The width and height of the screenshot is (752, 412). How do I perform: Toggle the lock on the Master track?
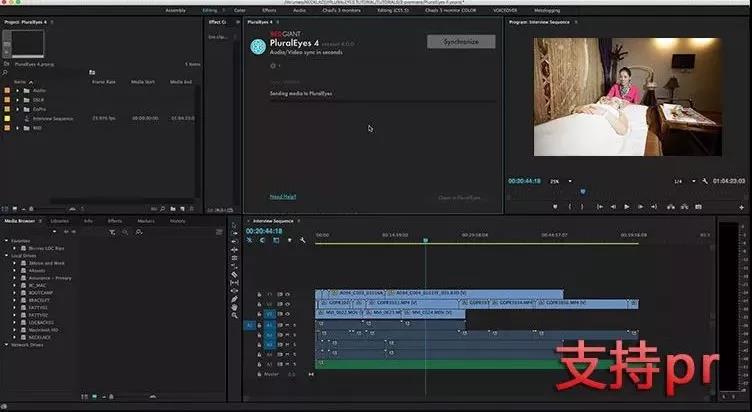pyautogui.click(x=259, y=374)
